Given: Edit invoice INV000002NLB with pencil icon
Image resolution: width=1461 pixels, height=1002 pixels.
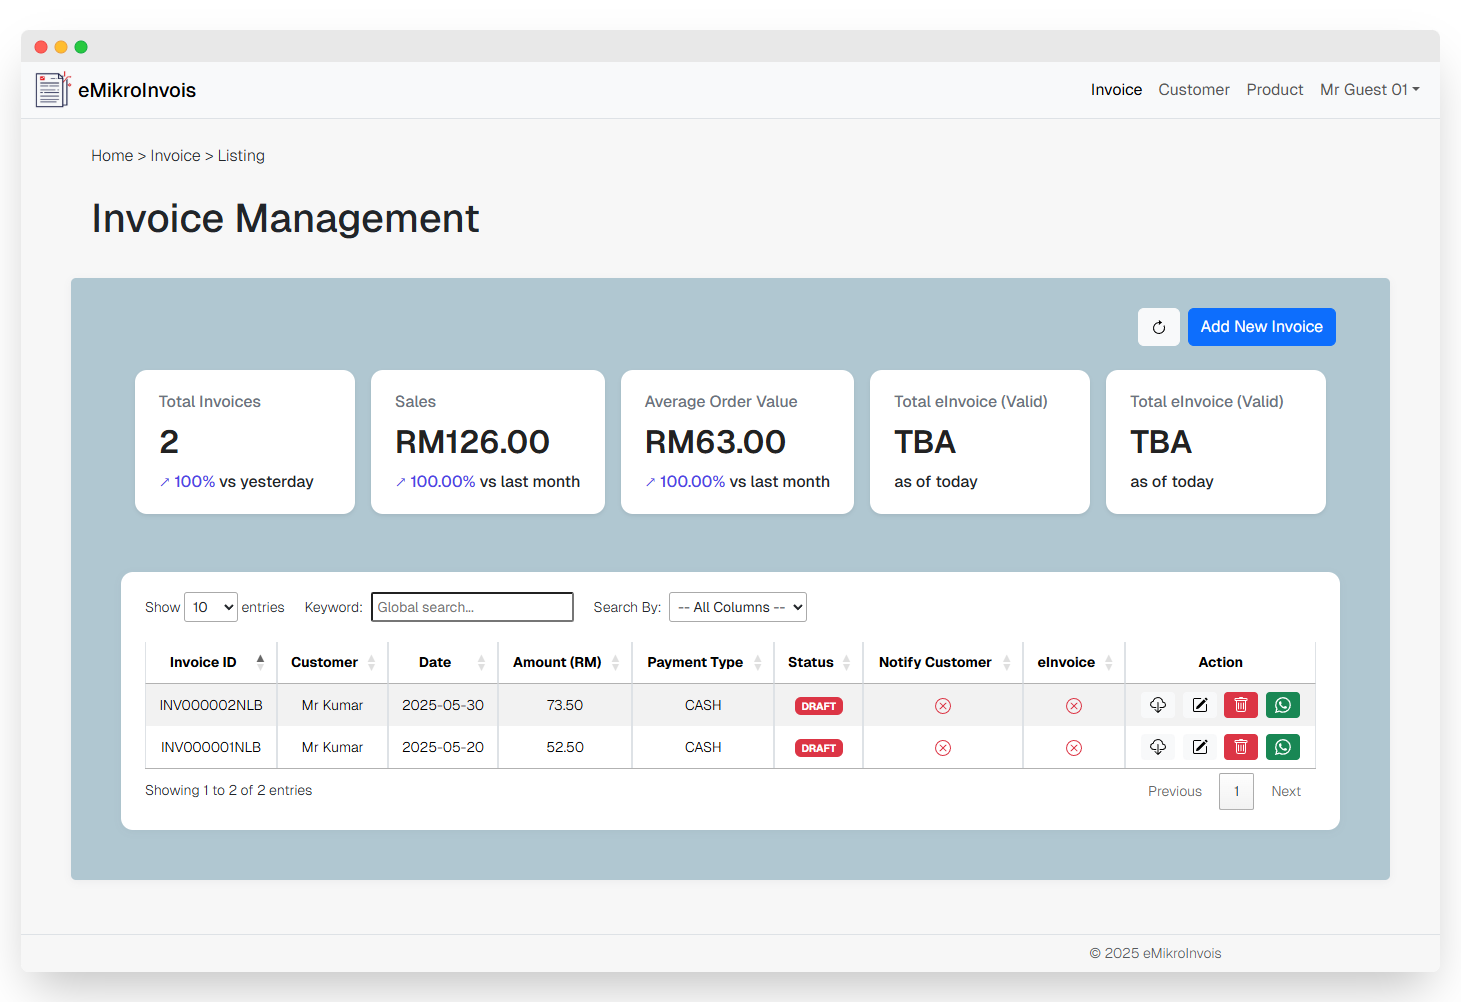Looking at the screenshot, I should coord(1199,705).
